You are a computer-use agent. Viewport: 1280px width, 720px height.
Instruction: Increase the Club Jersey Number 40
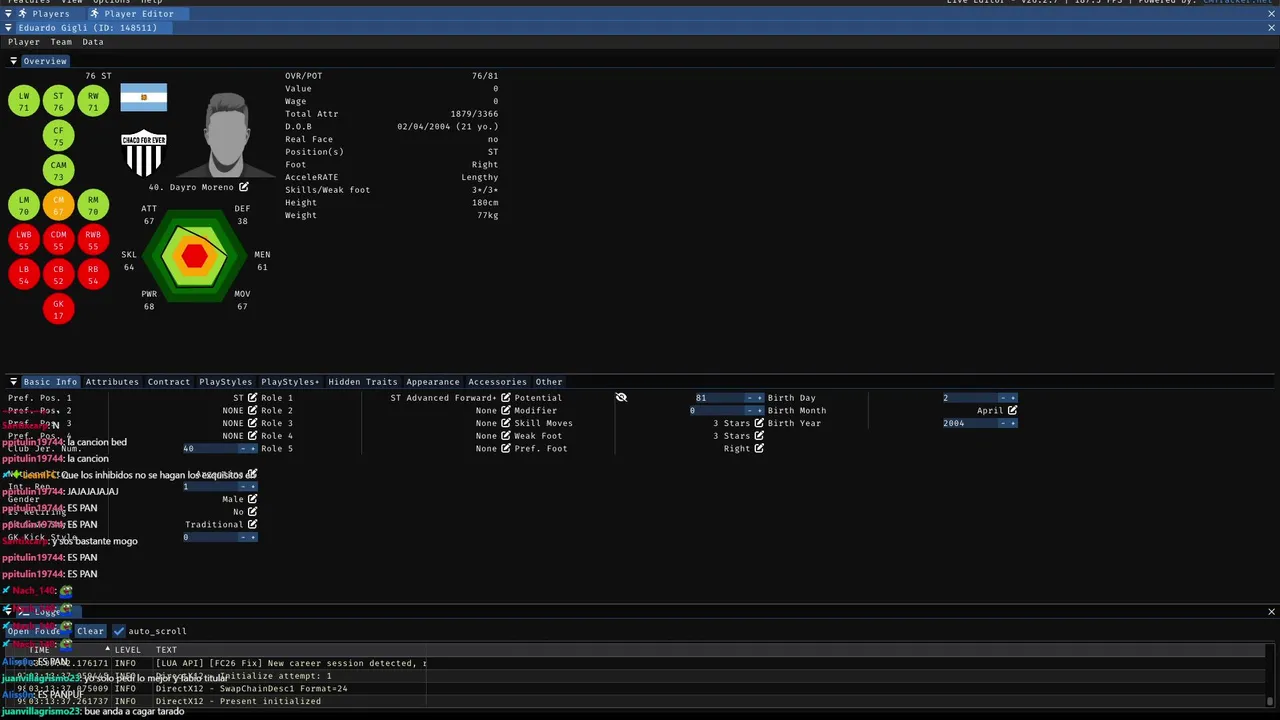(x=252, y=449)
